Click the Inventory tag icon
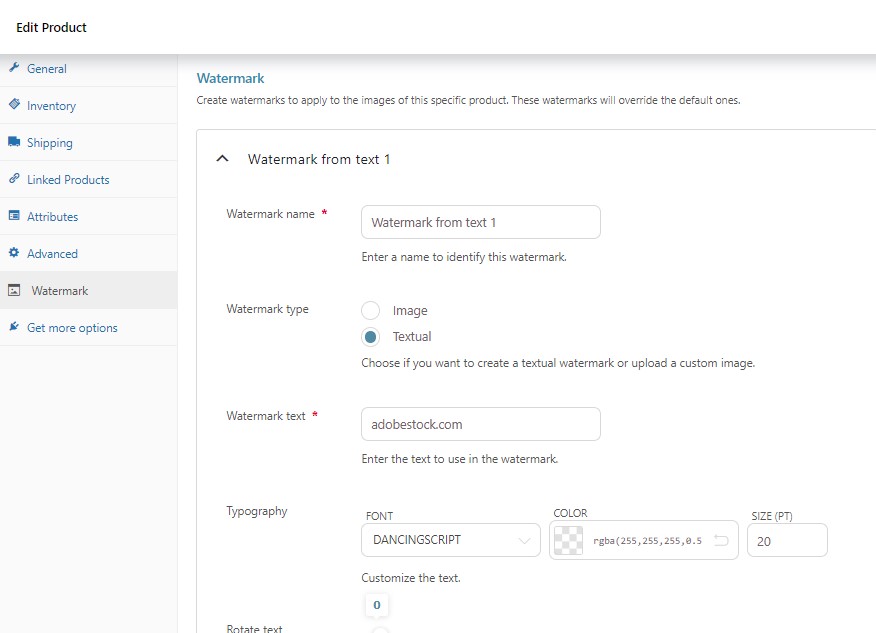876x633 pixels. [x=14, y=104]
